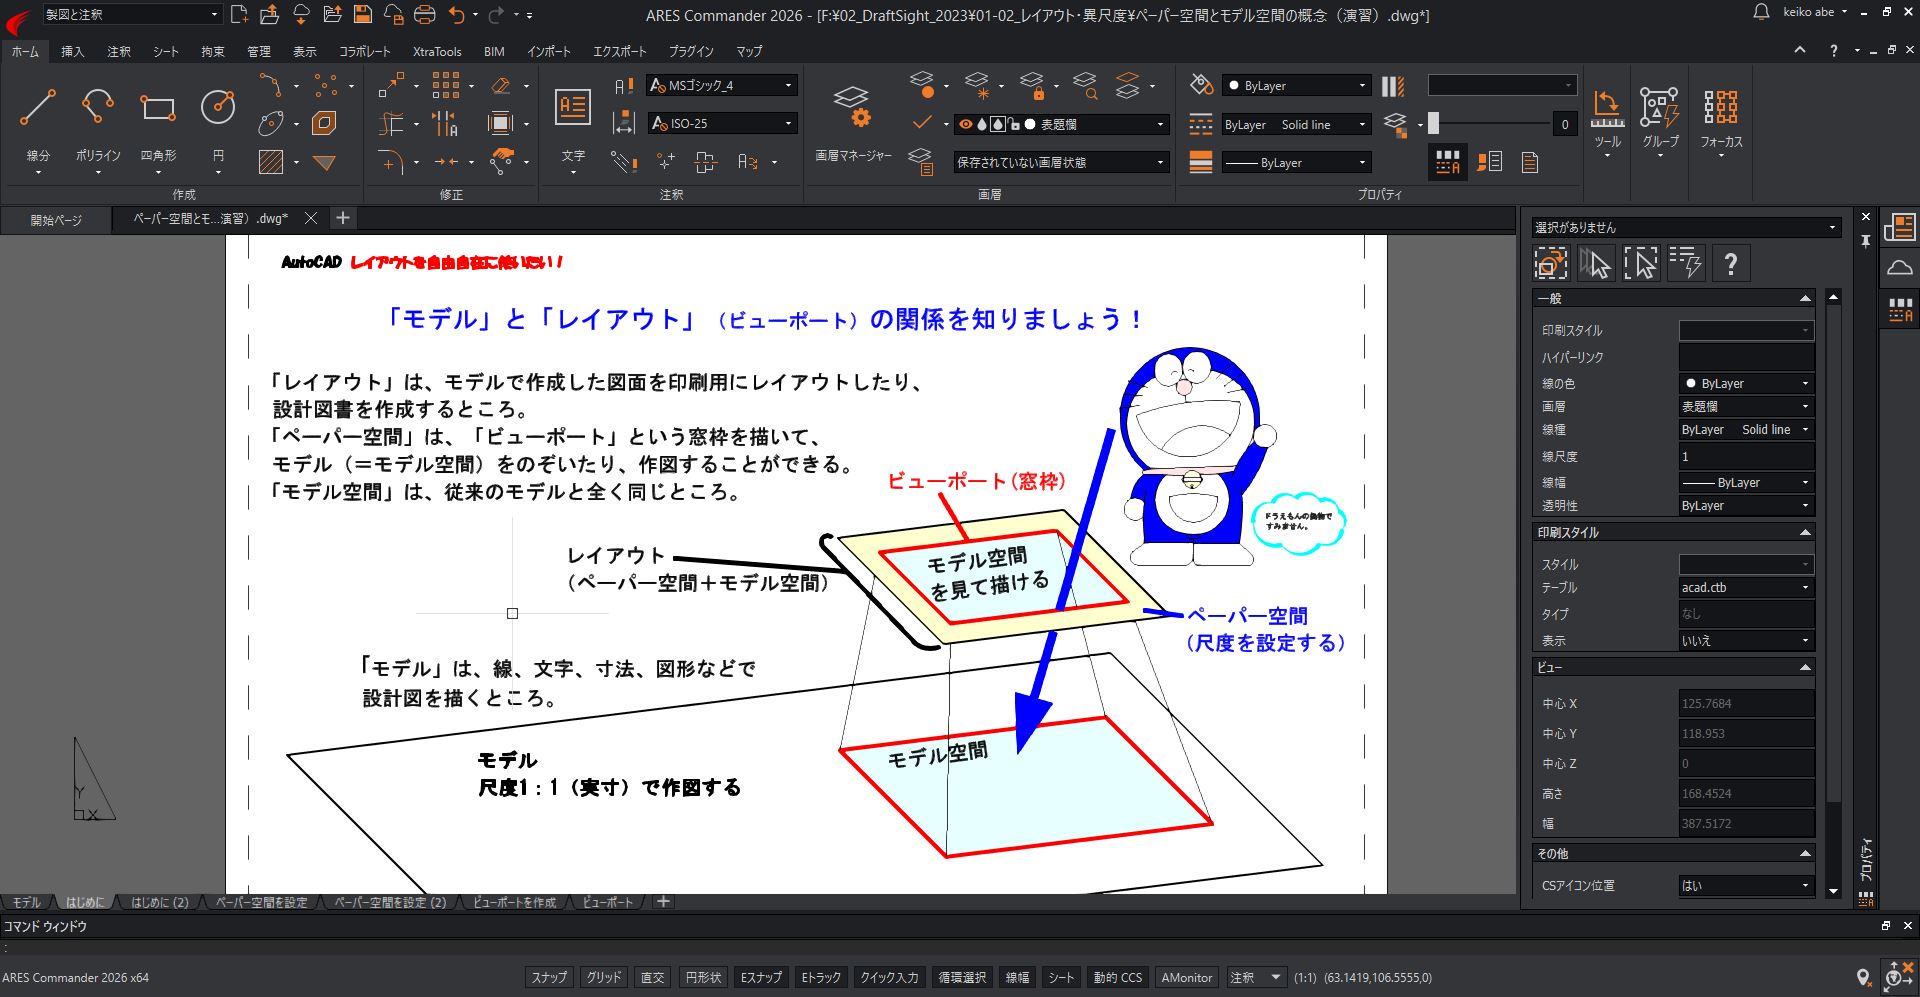The image size is (1920, 997).
Task: Click the properties palette icon in ribbon
Action: pos(1447,162)
